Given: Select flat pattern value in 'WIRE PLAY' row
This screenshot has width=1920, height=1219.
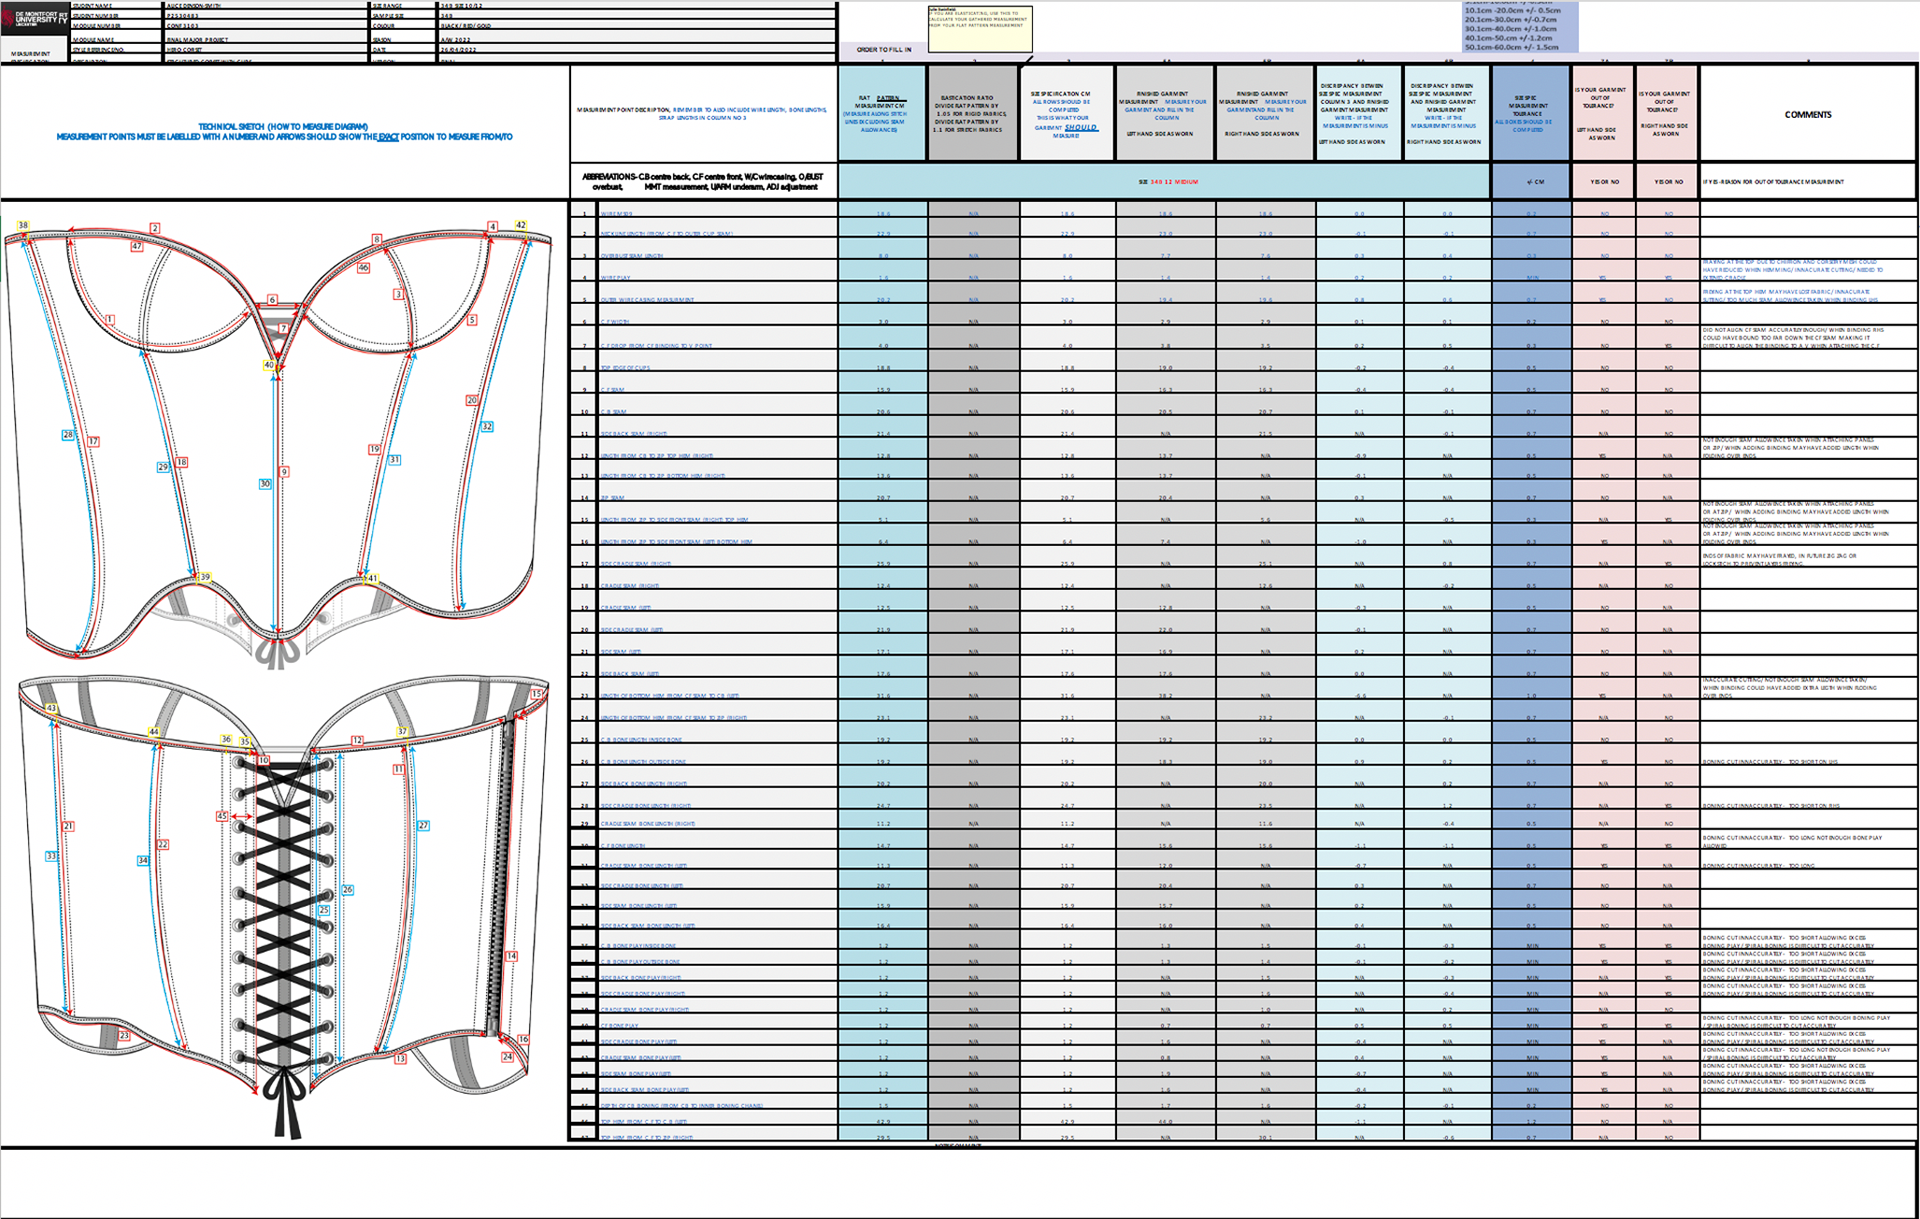Looking at the screenshot, I should 883,278.
